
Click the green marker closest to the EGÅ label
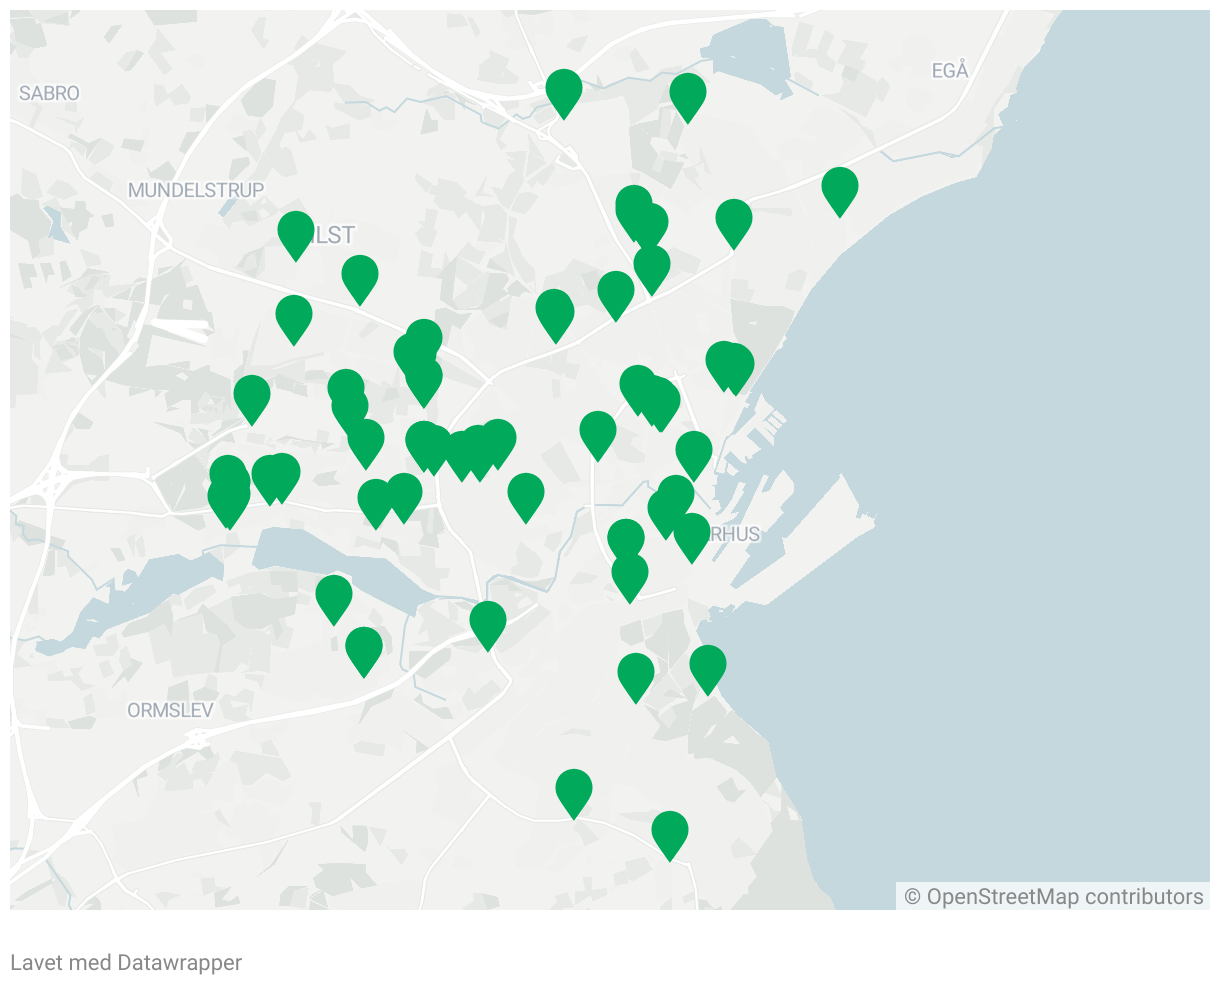coord(840,188)
